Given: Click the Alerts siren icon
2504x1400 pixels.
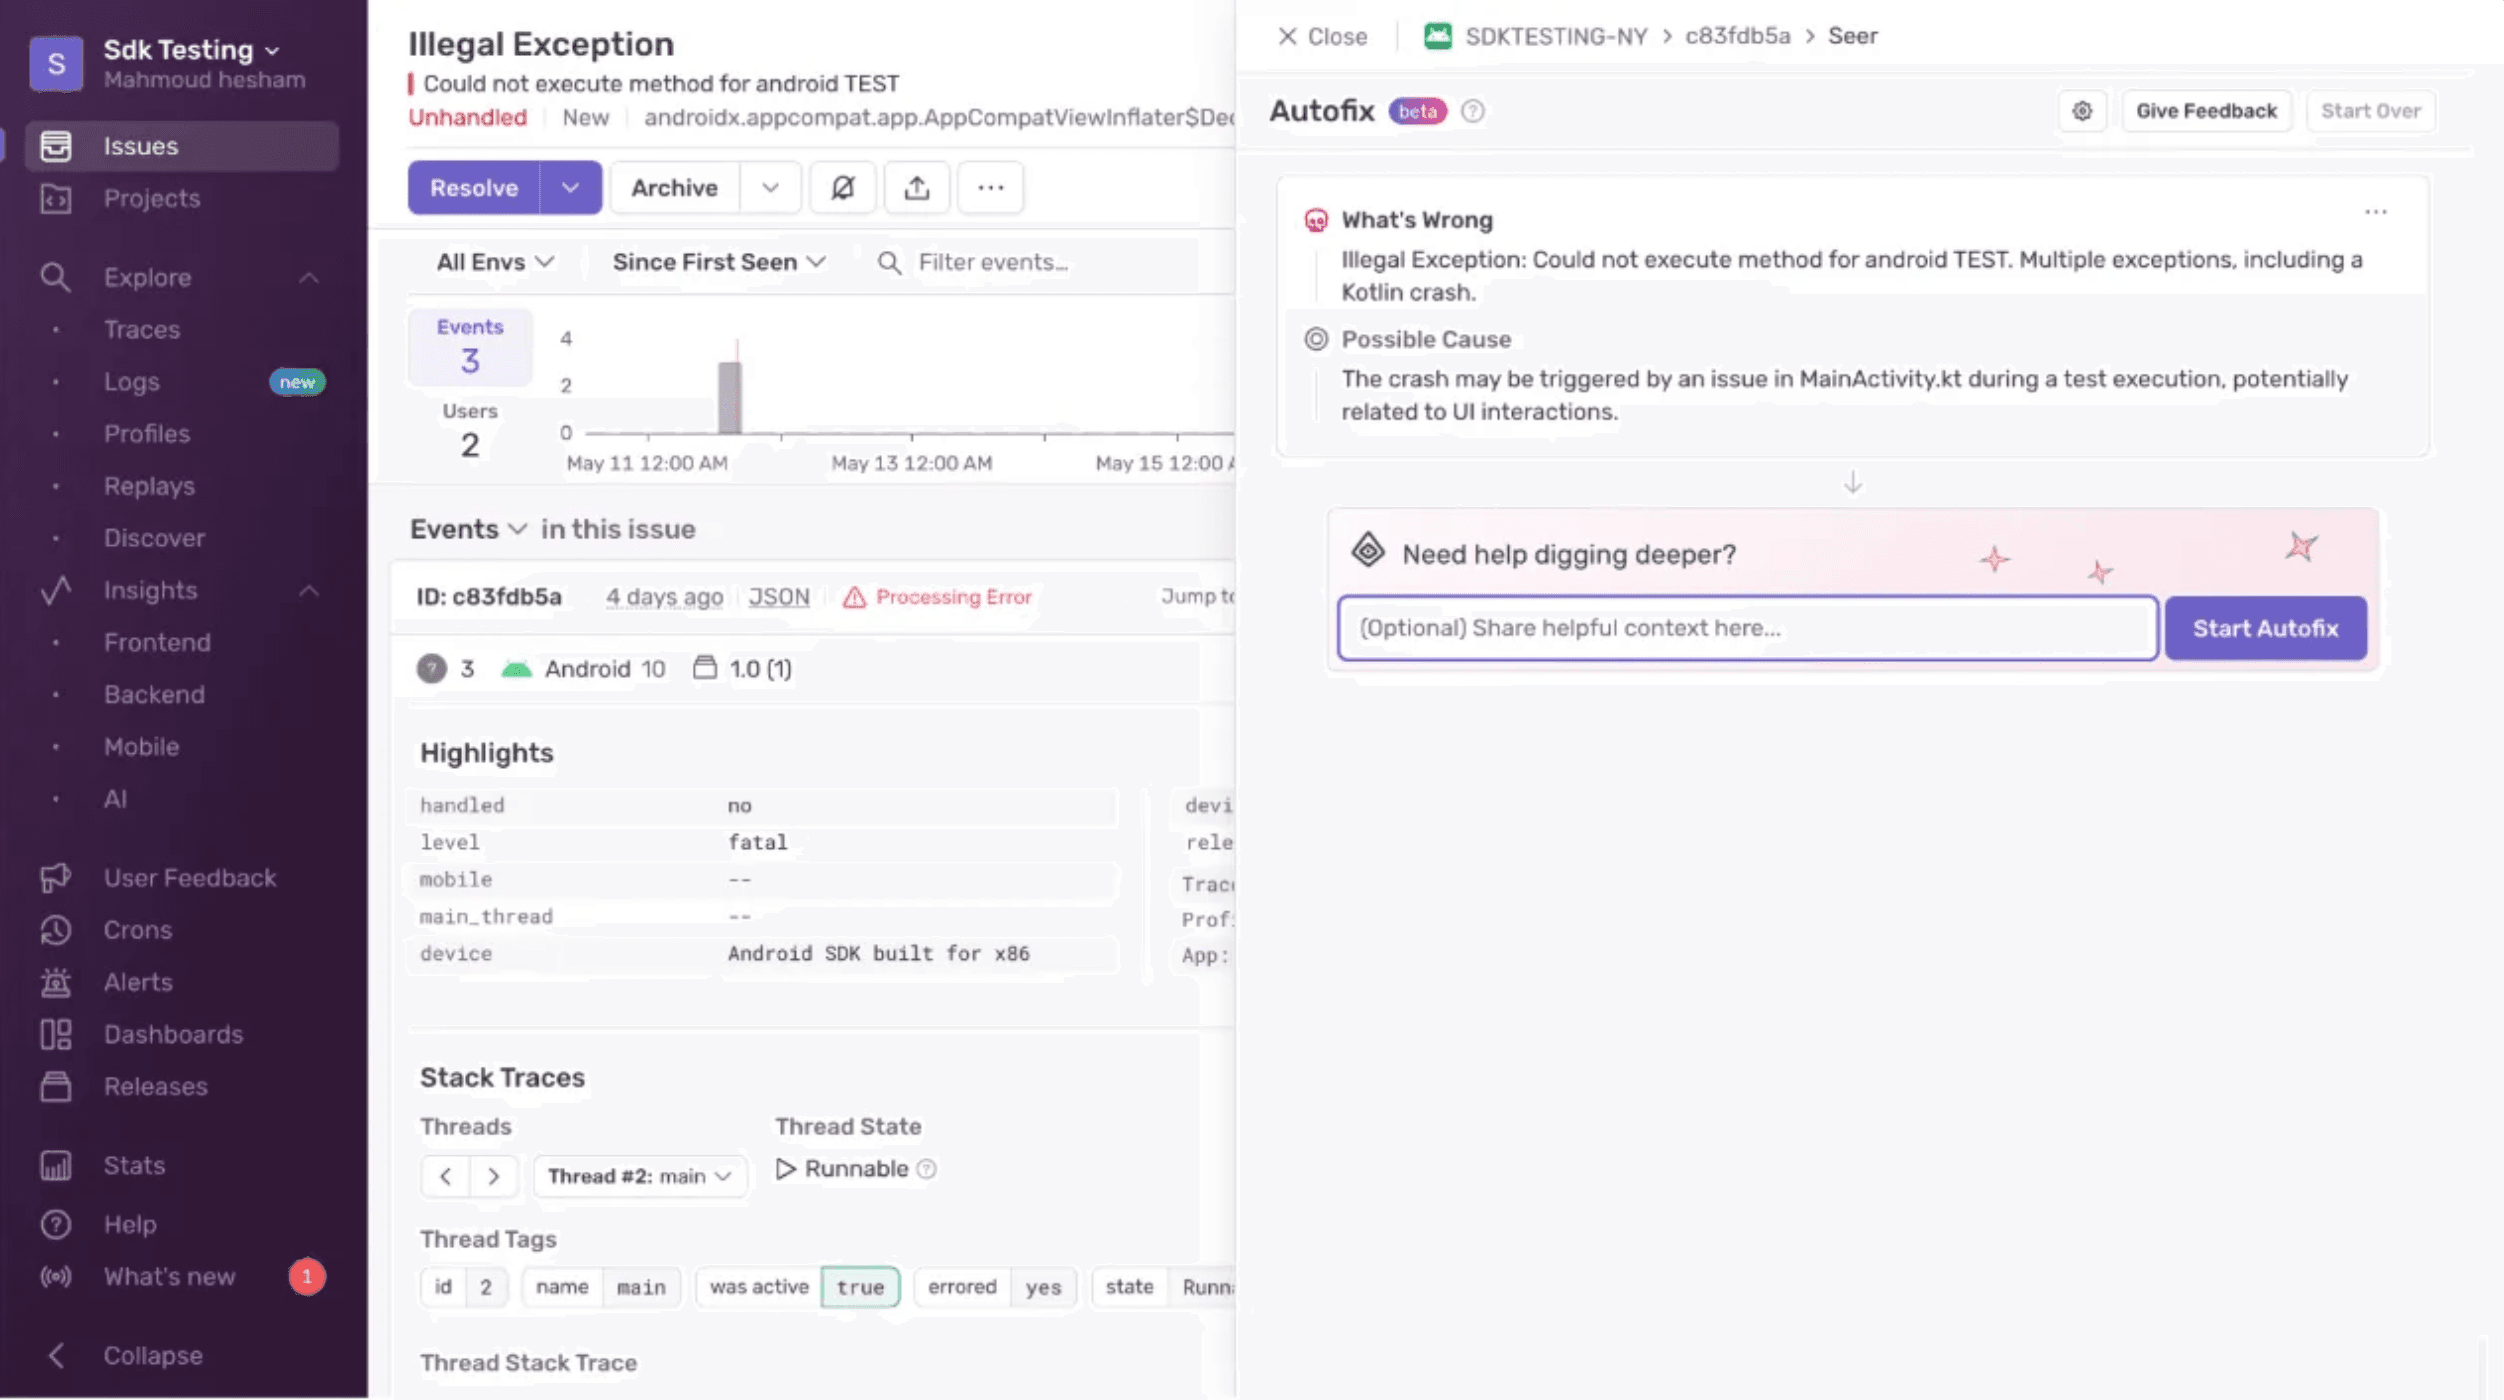Looking at the screenshot, I should [55, 981].
